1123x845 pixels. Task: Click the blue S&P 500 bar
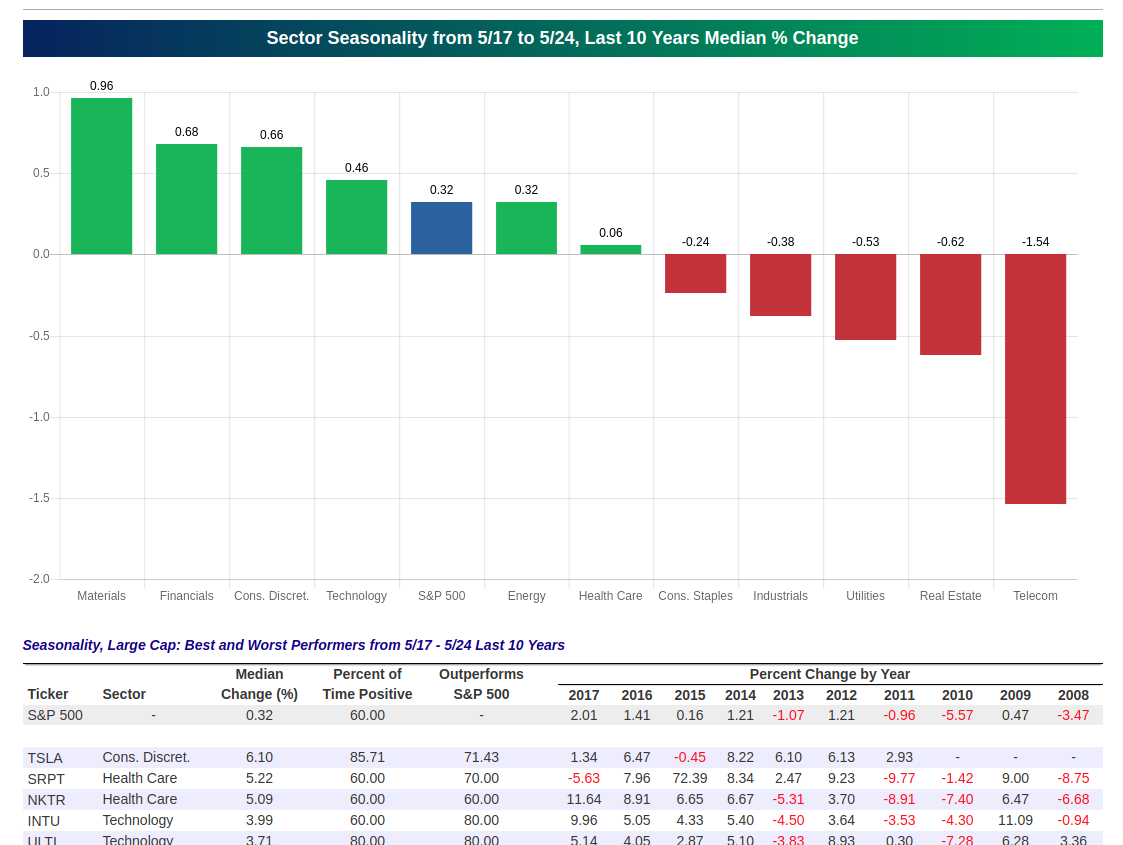click(441, 228)
